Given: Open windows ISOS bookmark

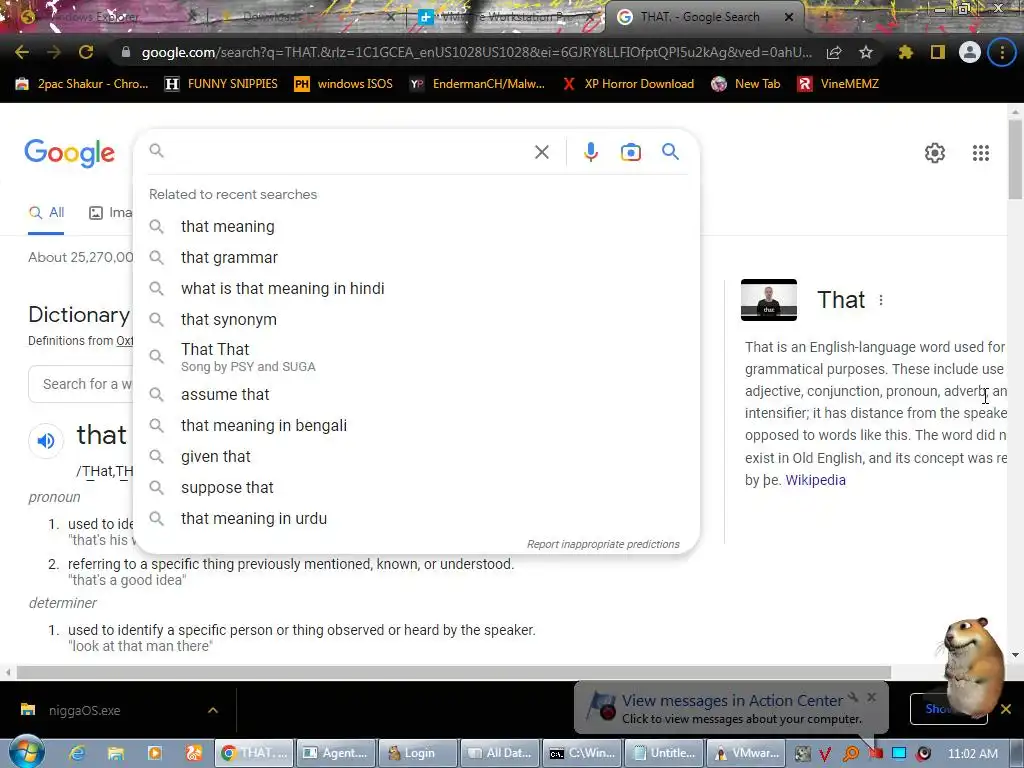Looking at the screenshot, I should point(344,84).
